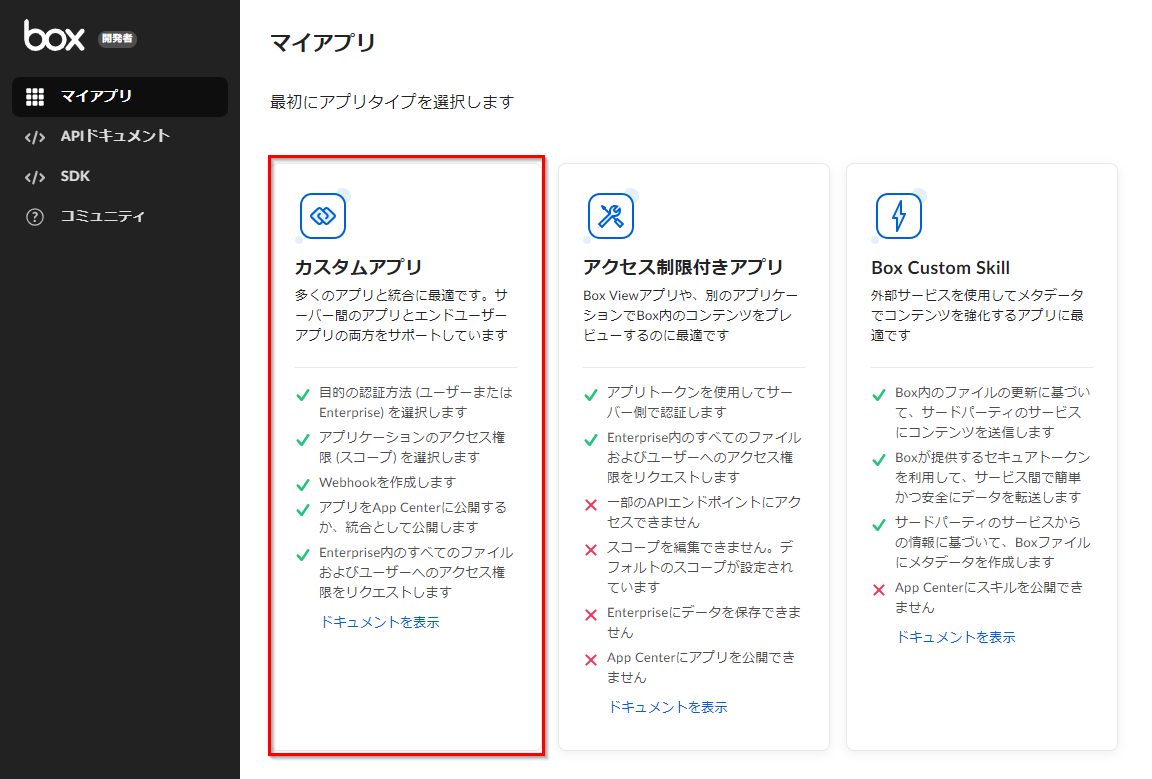Click the マイアプリ page heading
1152x779 pixels.
click(x=323, y=43)
